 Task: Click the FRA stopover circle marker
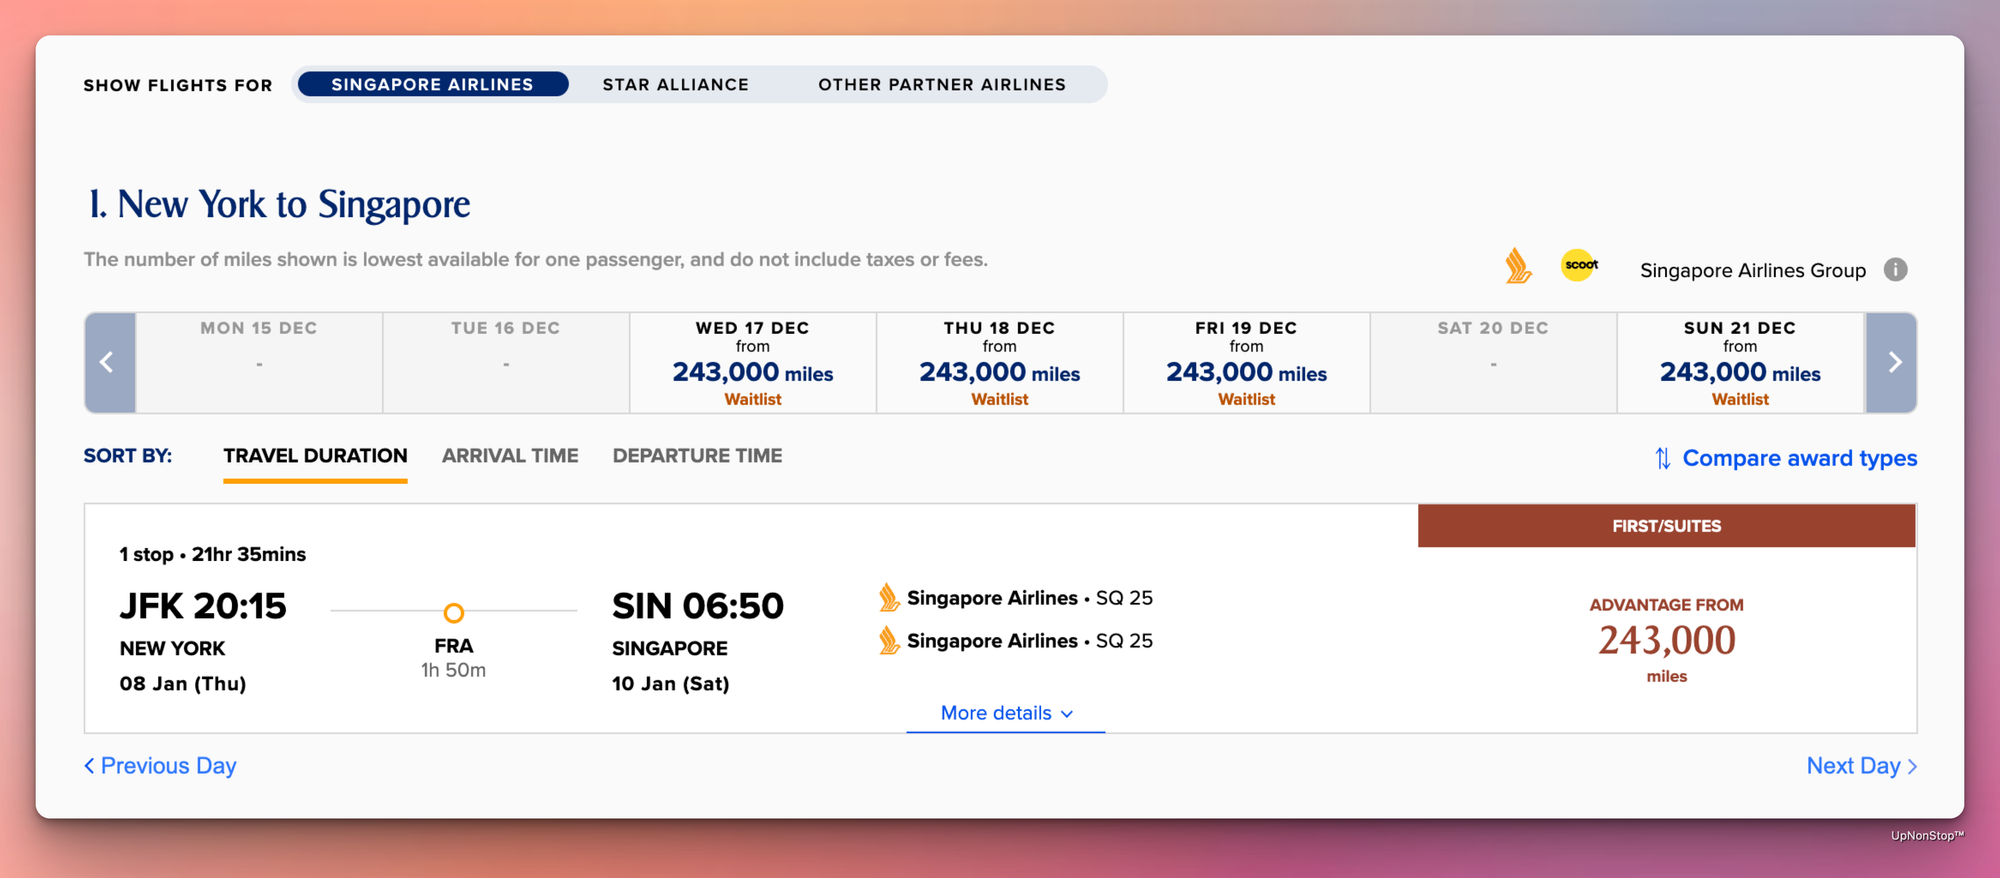(454, 613)
